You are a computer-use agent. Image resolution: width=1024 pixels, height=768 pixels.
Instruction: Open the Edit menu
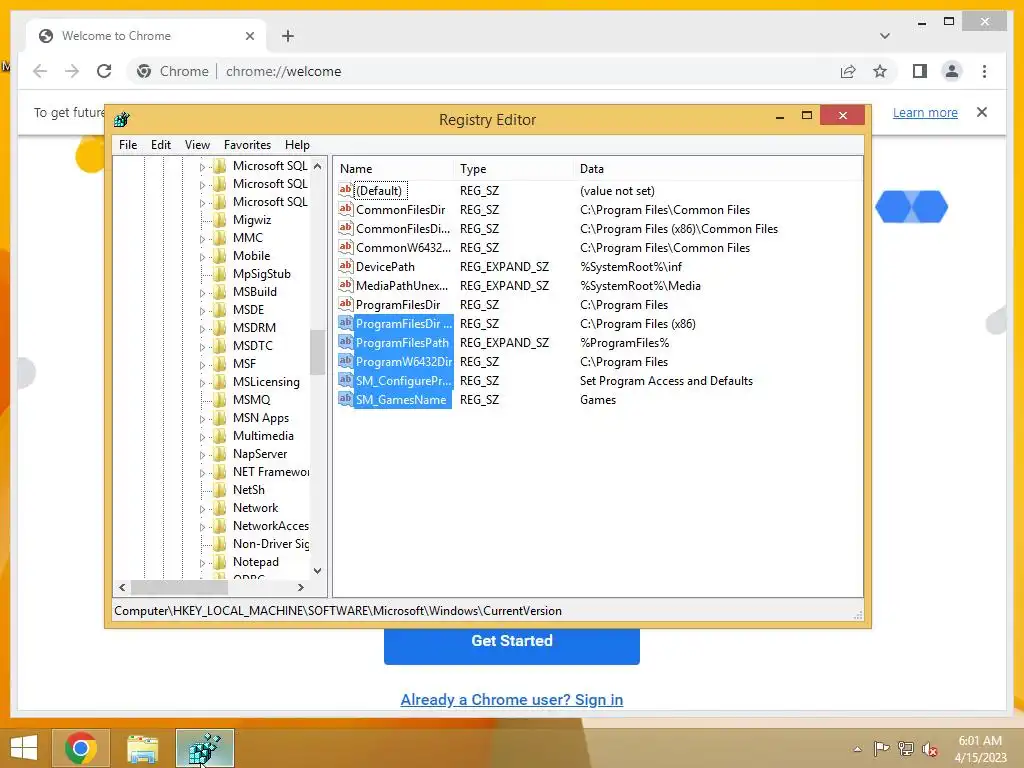[x=161, y=145]
